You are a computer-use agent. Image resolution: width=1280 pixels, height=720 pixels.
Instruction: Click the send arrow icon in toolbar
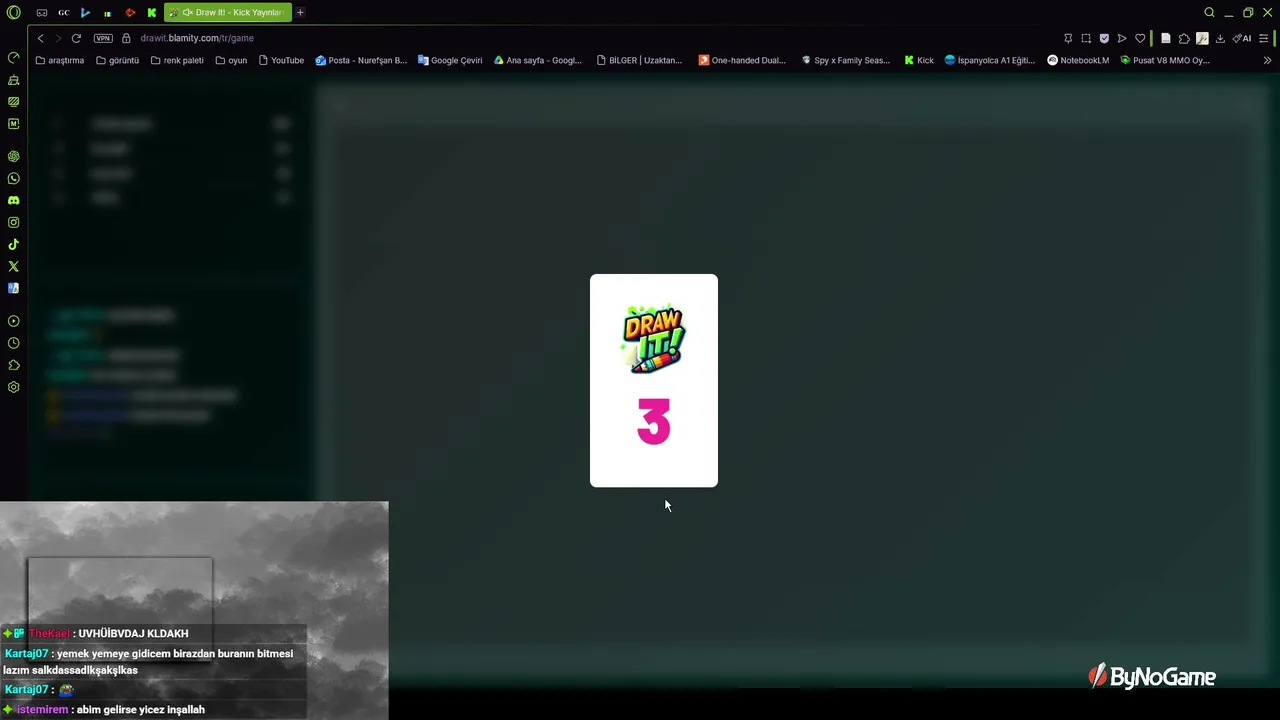[x=1122, y=38]
